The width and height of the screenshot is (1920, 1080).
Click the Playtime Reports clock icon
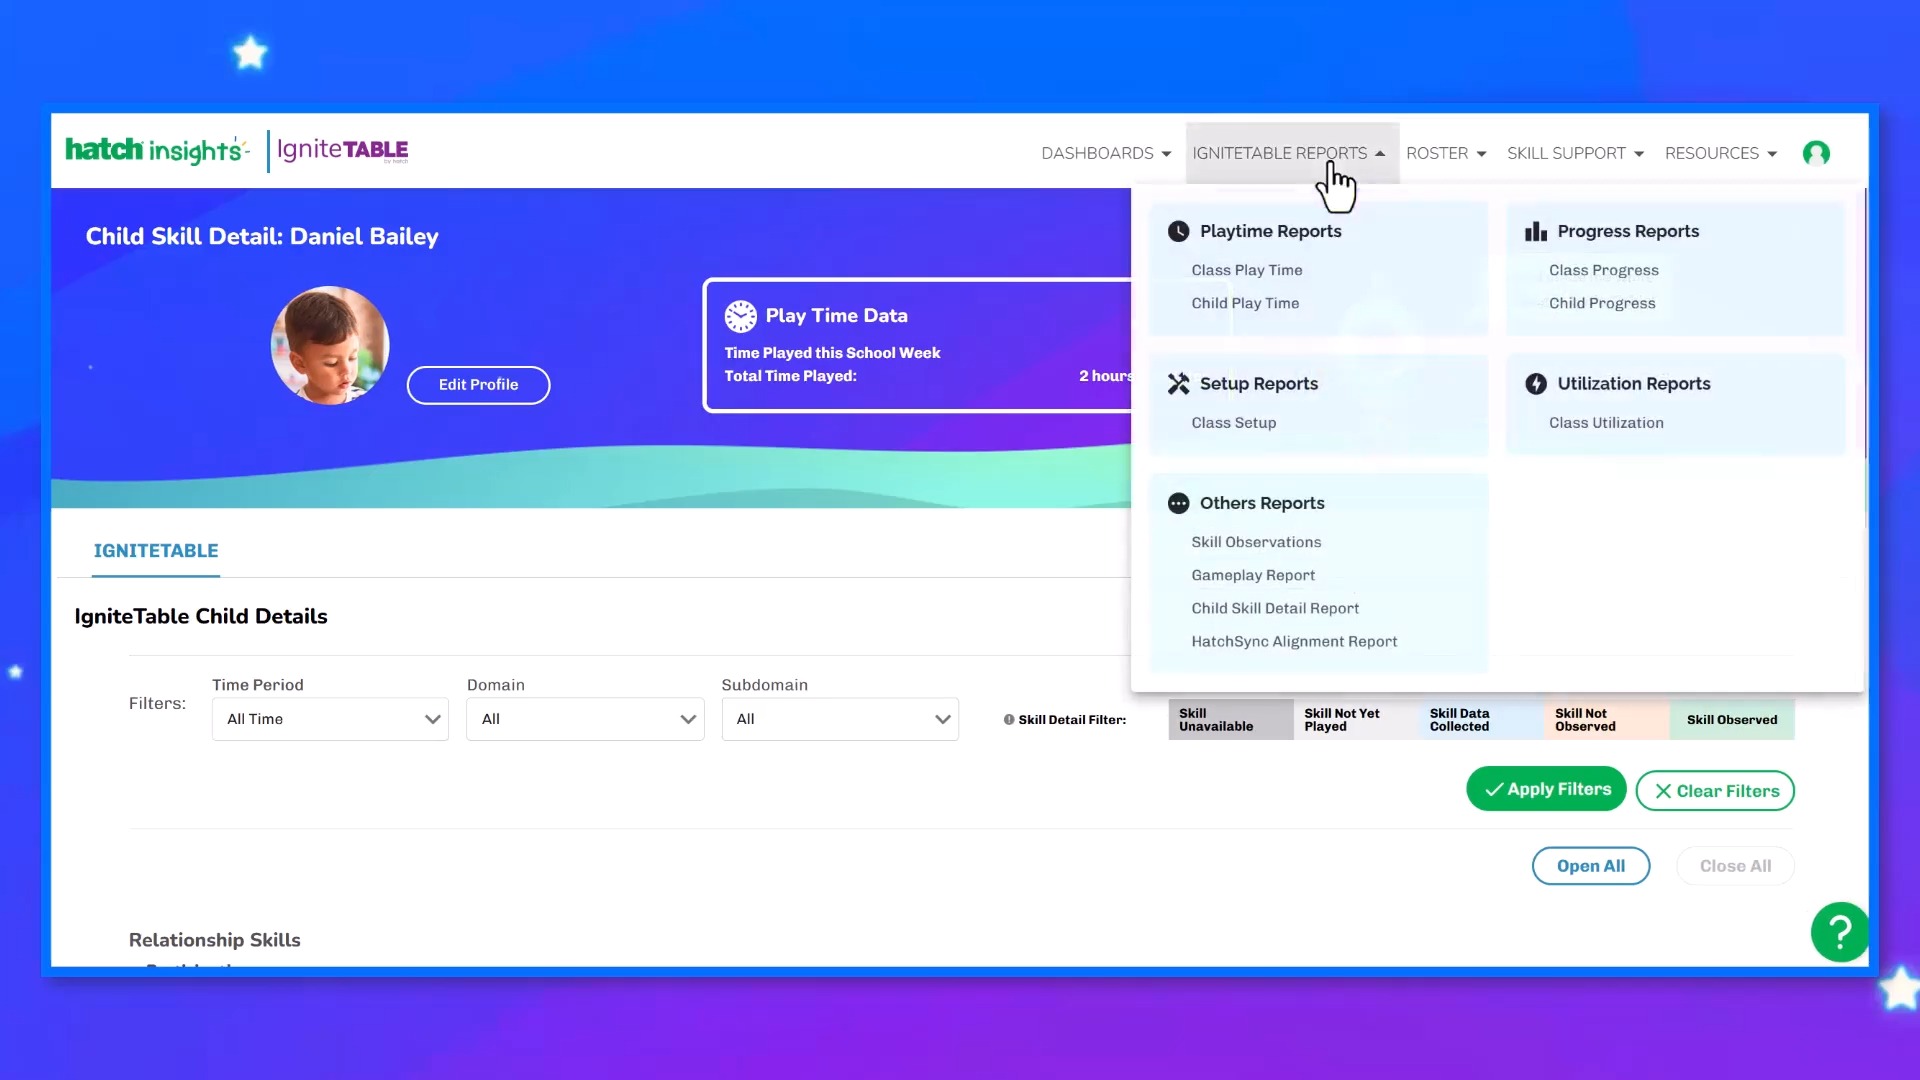tap(1179, 231)
